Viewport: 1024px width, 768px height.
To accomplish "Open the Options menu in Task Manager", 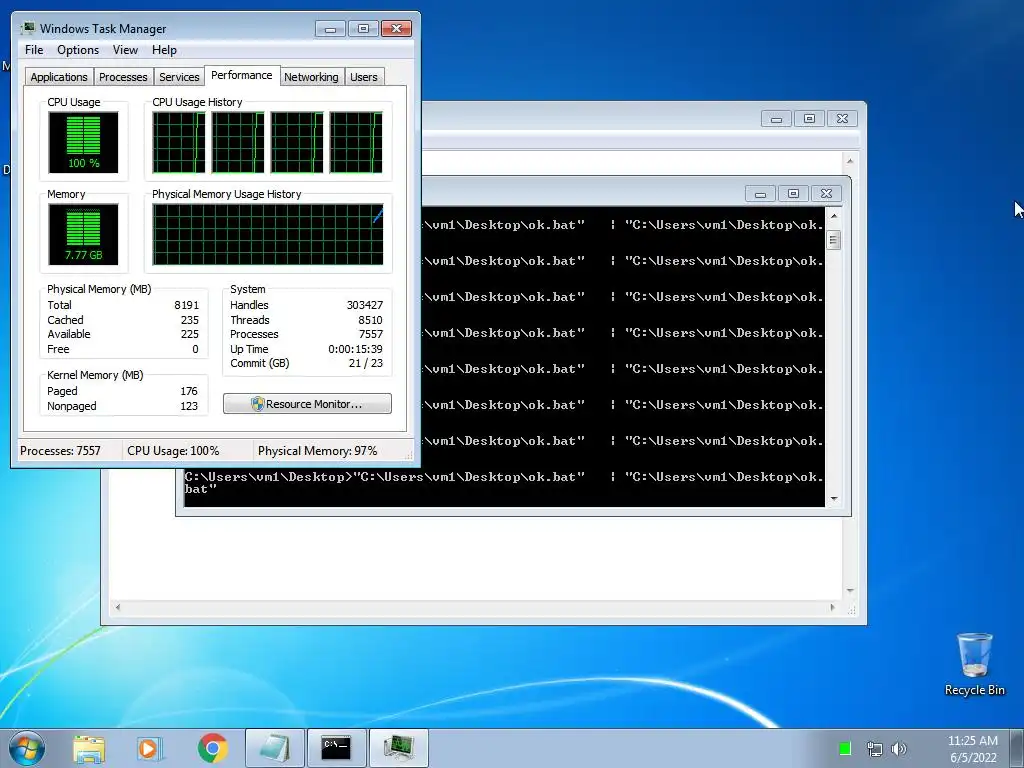I will (78, 50).
